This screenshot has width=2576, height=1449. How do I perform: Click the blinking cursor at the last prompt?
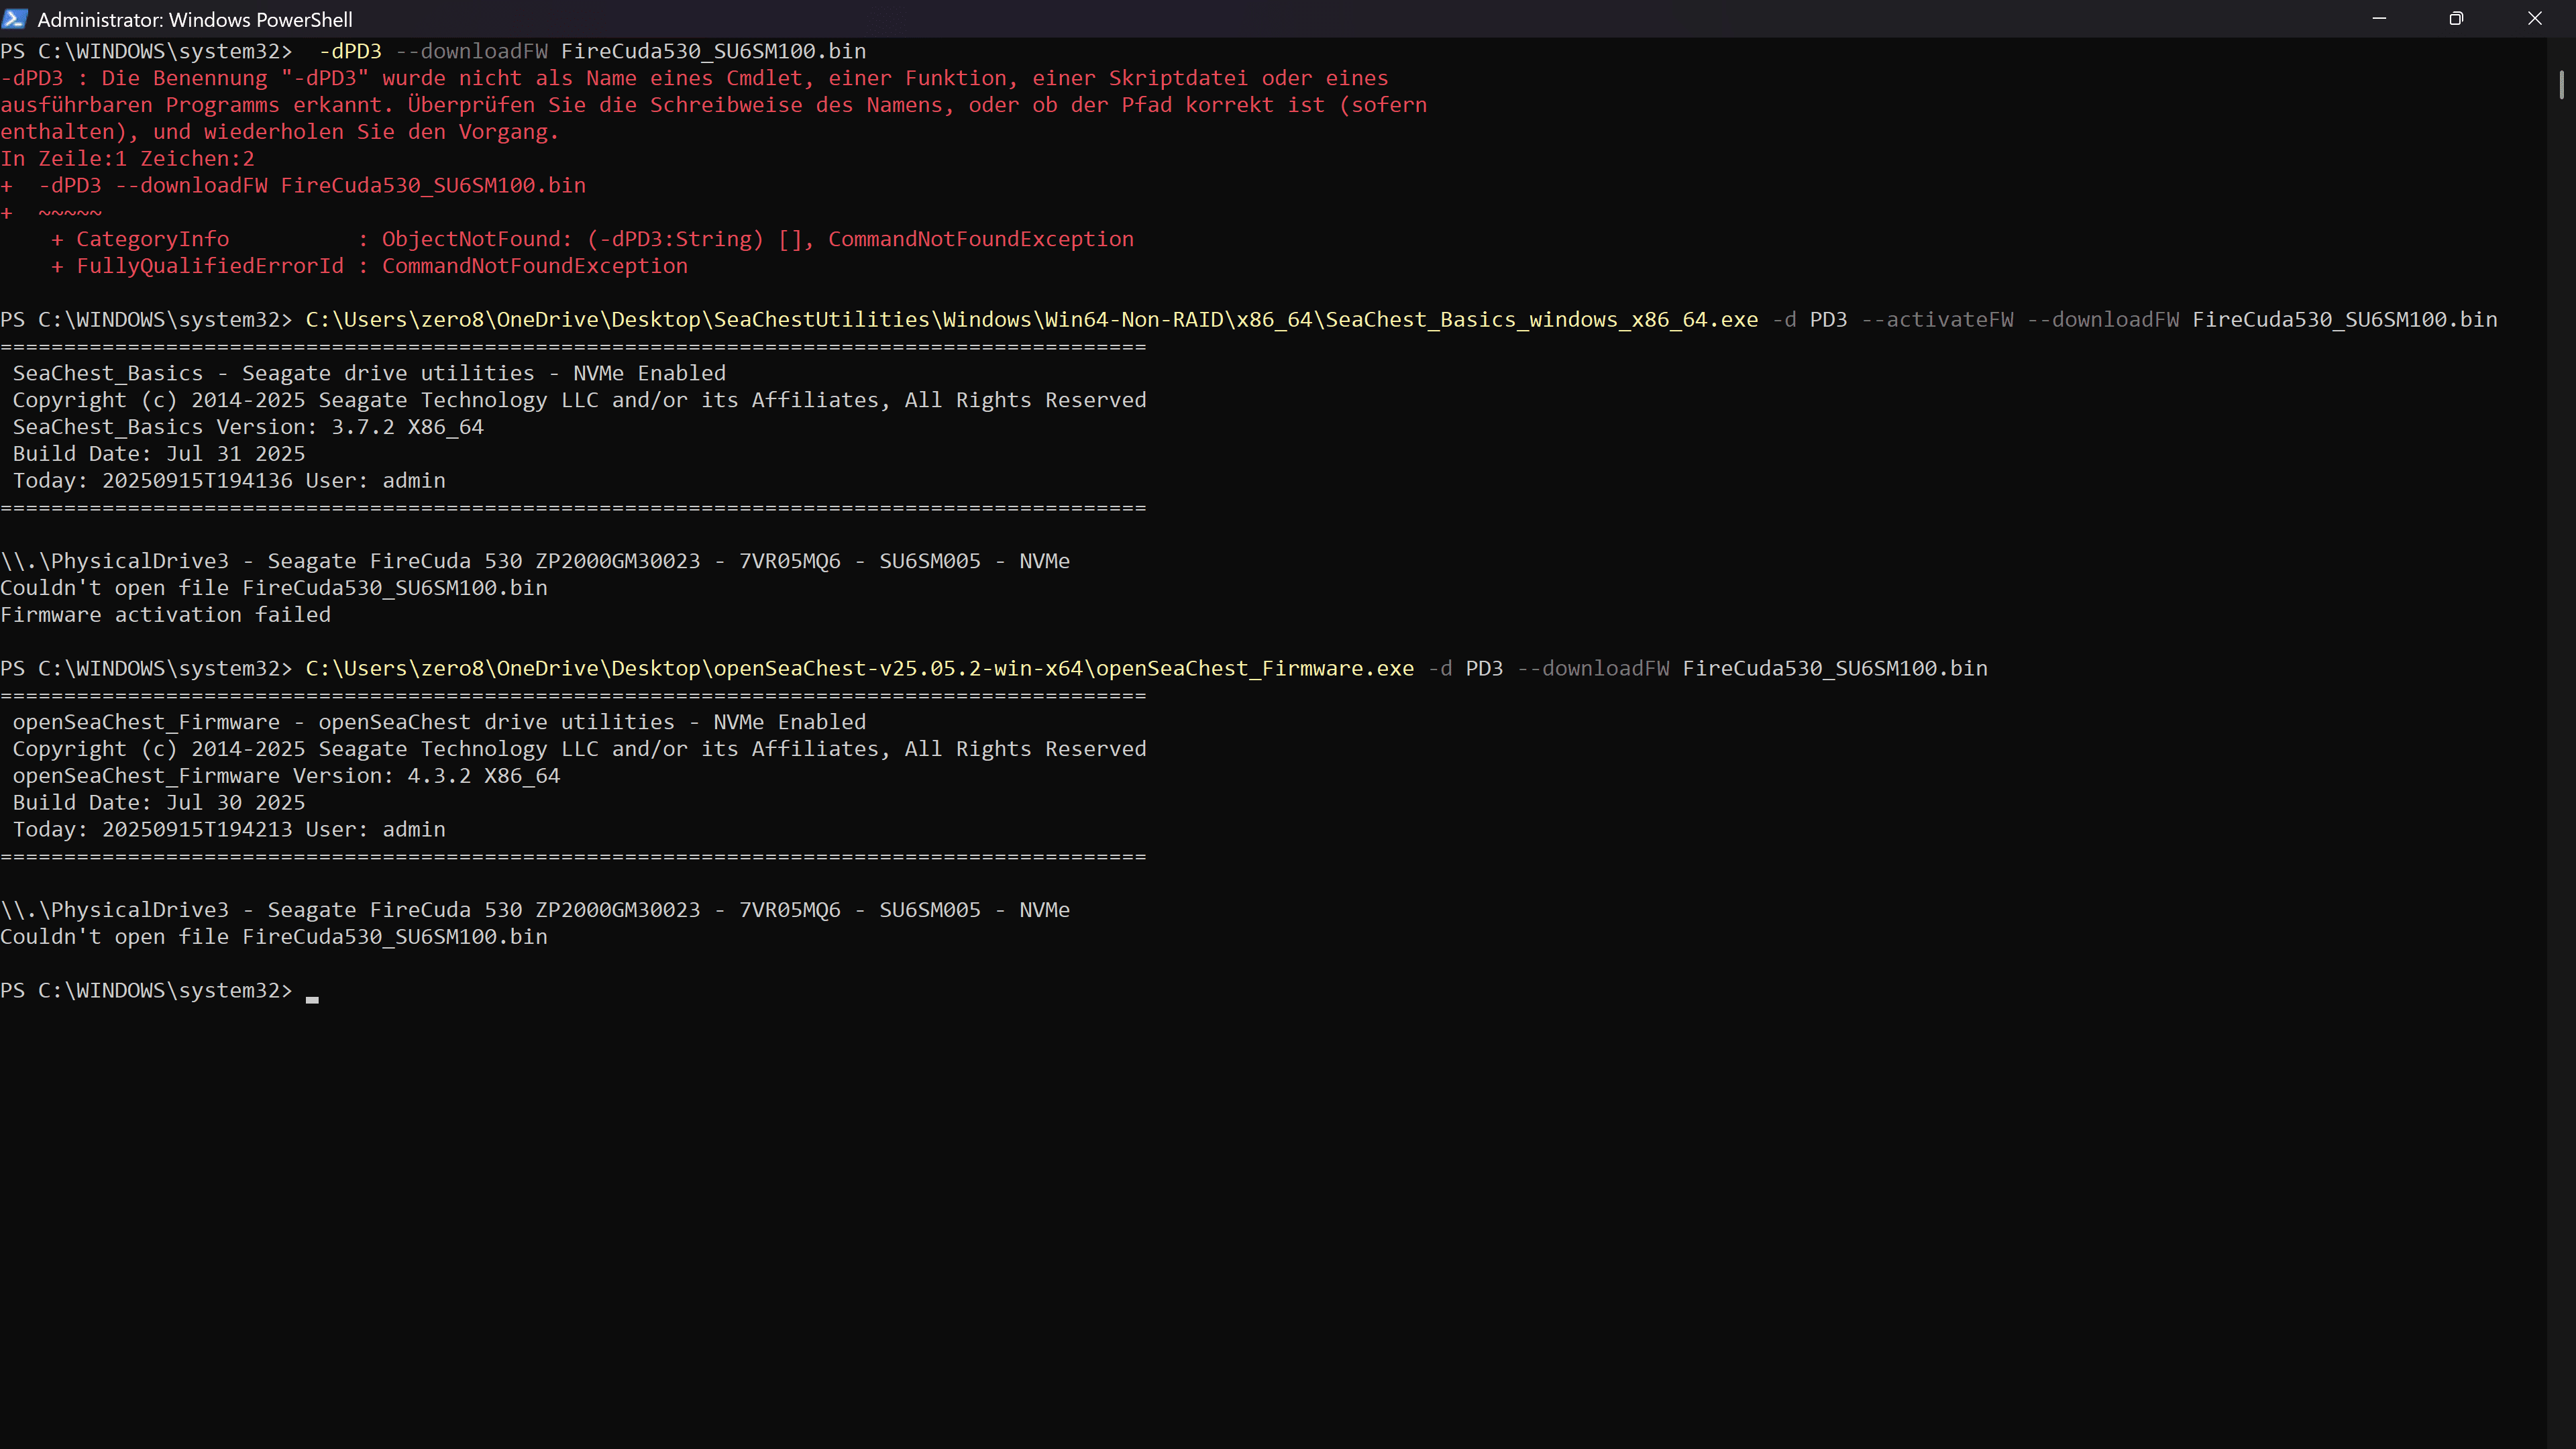pos(312,997)
